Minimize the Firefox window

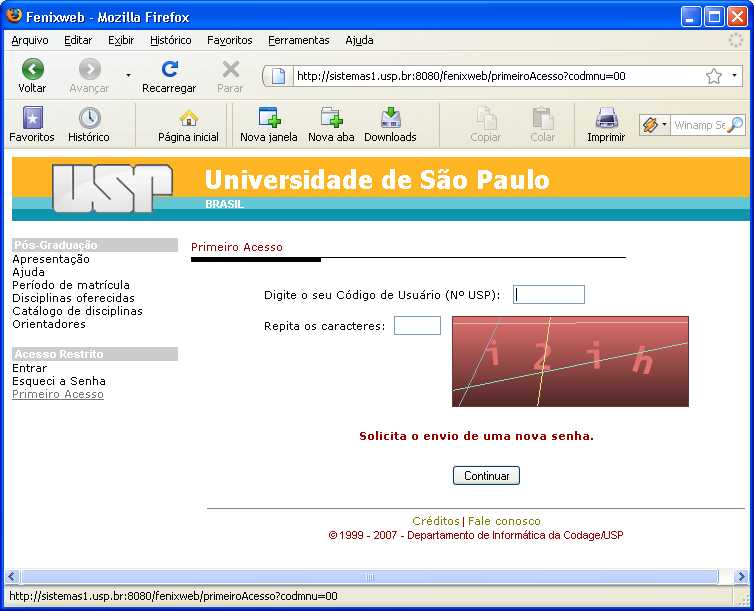point(691,17)
